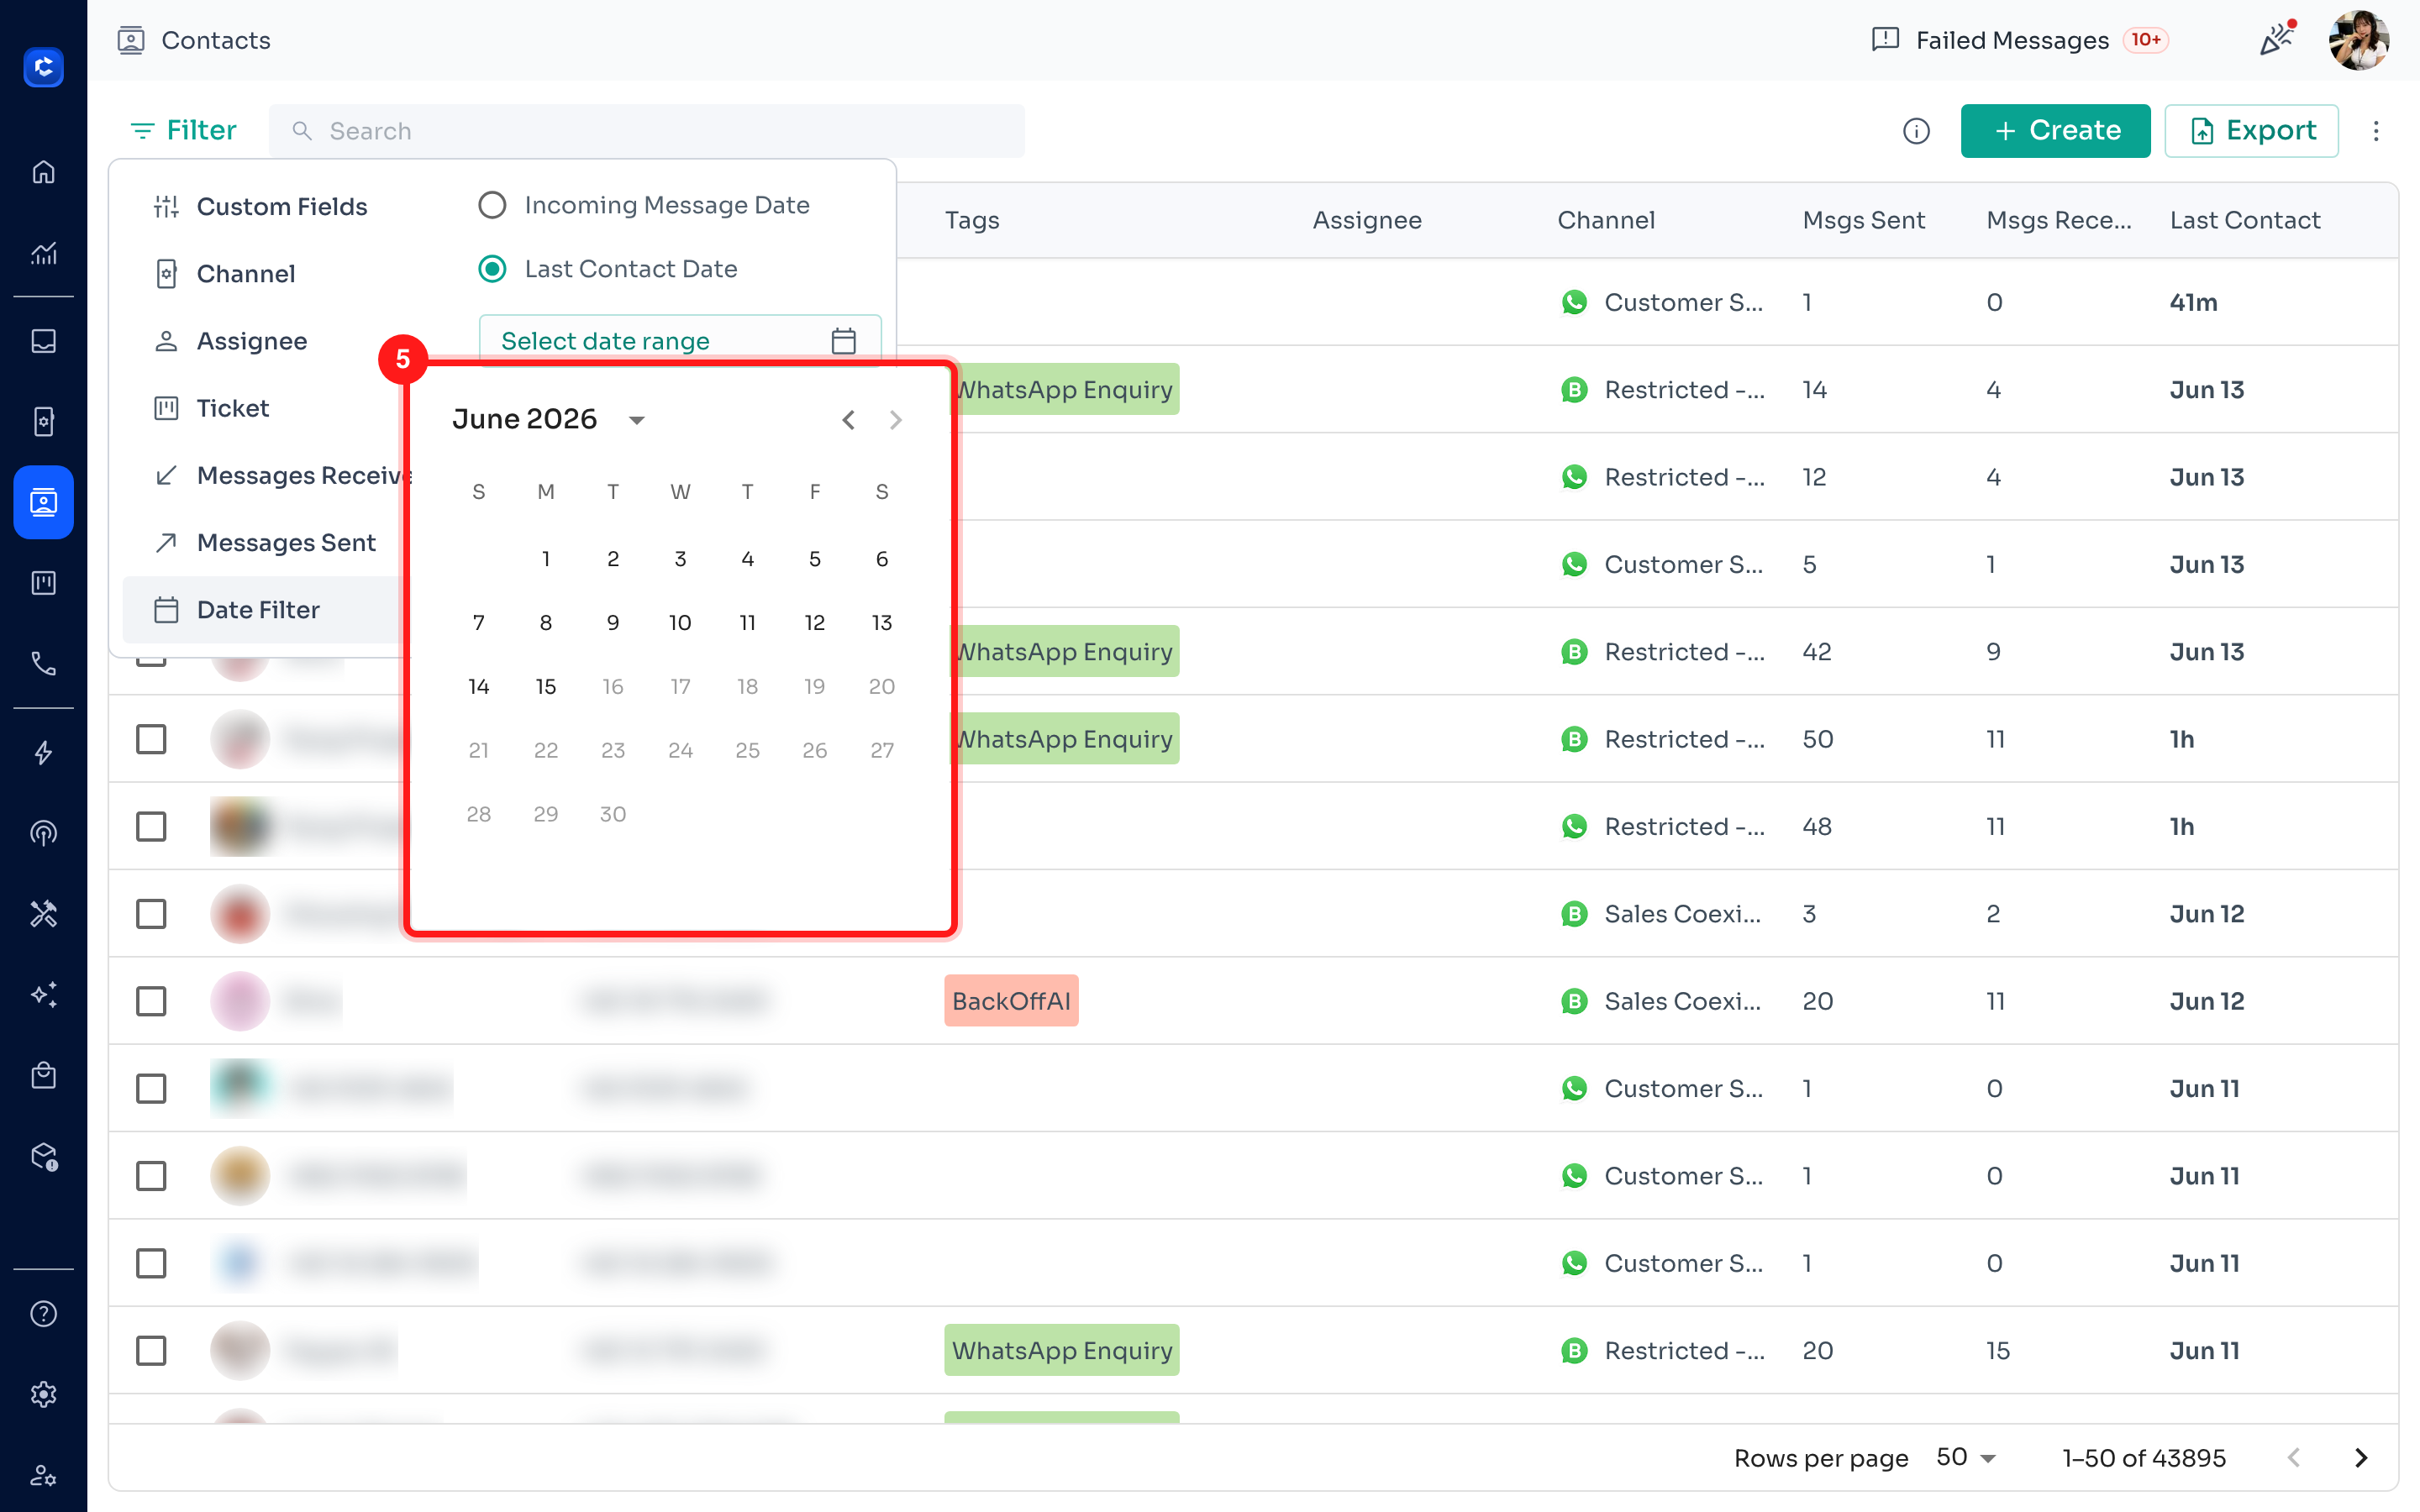2420x1512 pixels.
Task: Click the Tags column header
Action: tap(972, 220)
